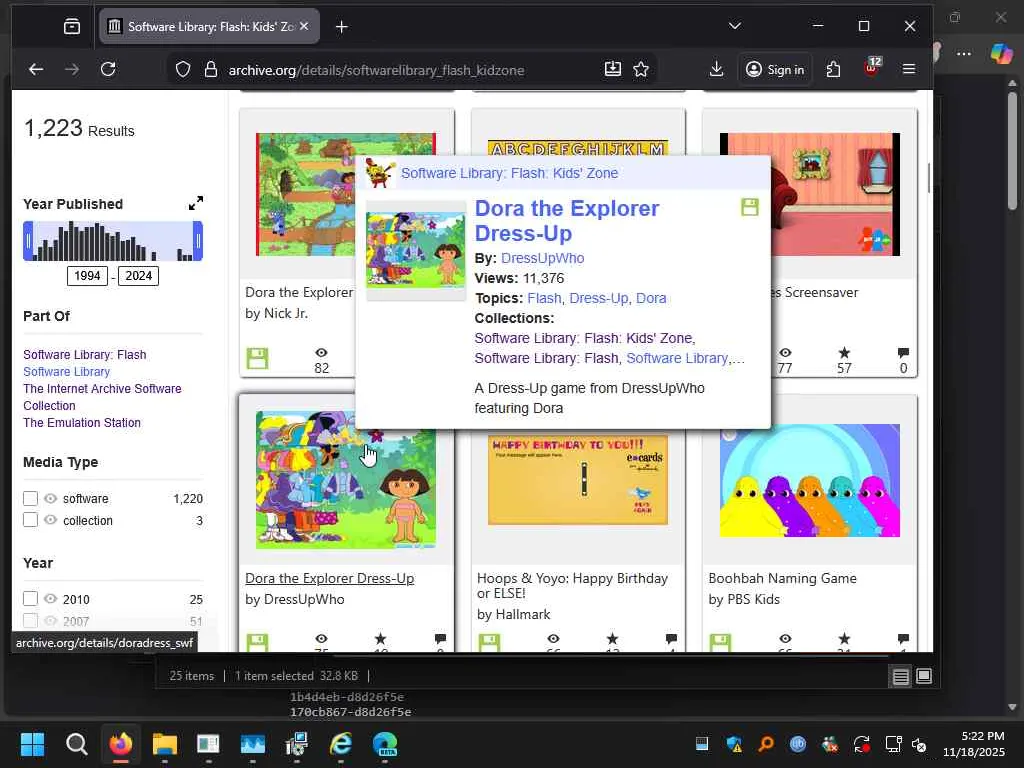The image size is (1024, 768).
Task: Open Firefox downloads panel
Action: pos(716,69)
